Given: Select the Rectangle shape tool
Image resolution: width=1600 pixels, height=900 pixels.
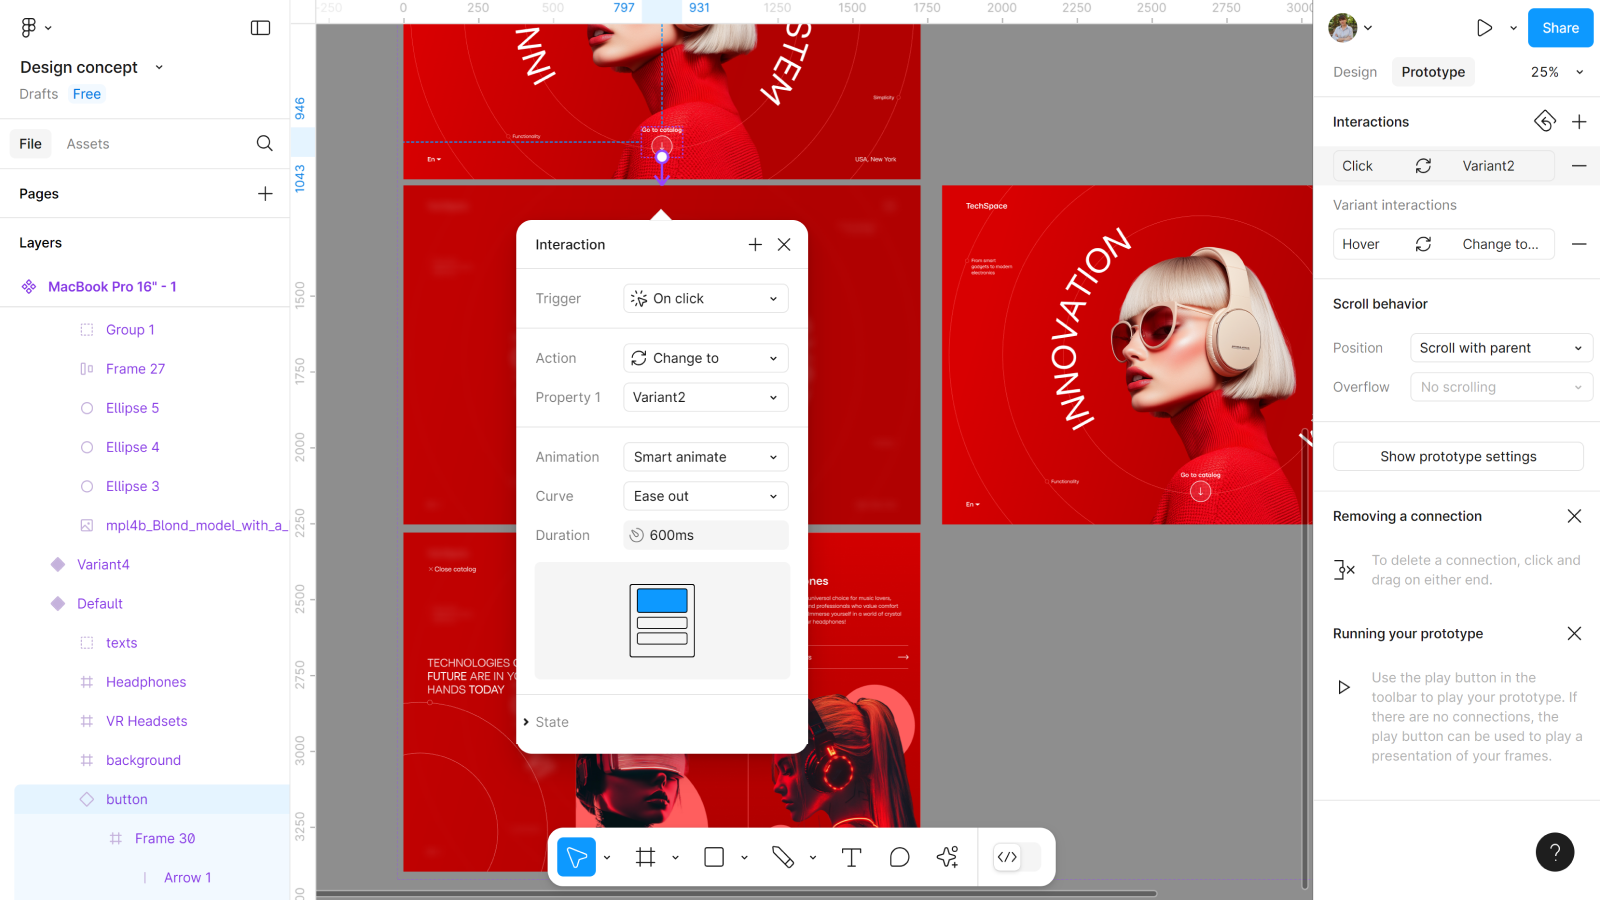Looking at the screenshot, I should click(x=714, y=857).
